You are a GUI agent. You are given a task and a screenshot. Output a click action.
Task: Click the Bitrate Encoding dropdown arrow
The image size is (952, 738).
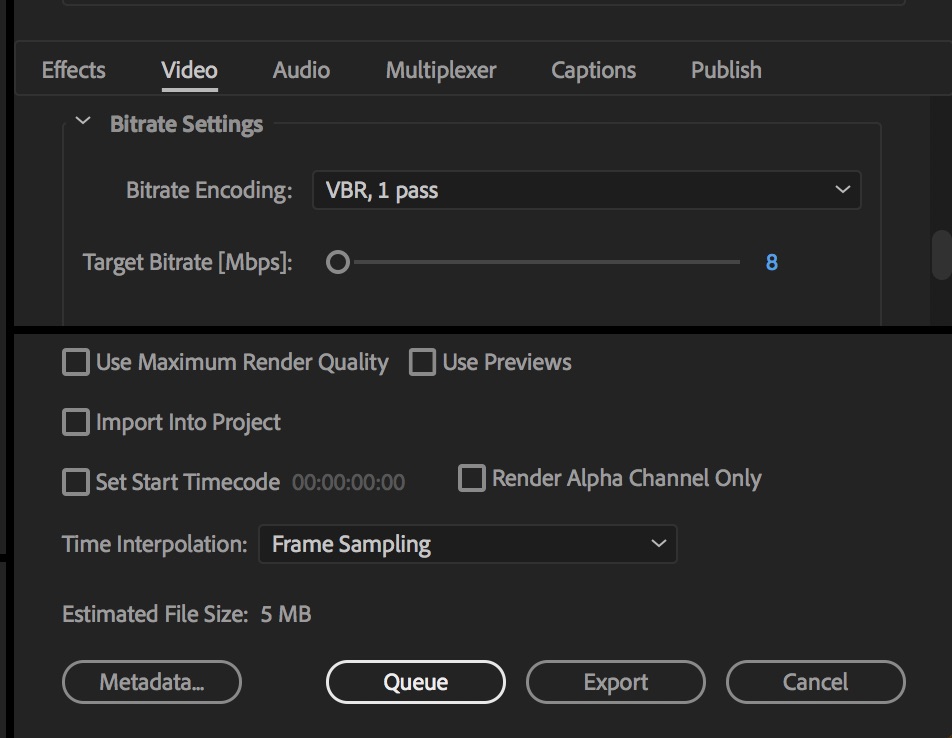pos(842,190)
